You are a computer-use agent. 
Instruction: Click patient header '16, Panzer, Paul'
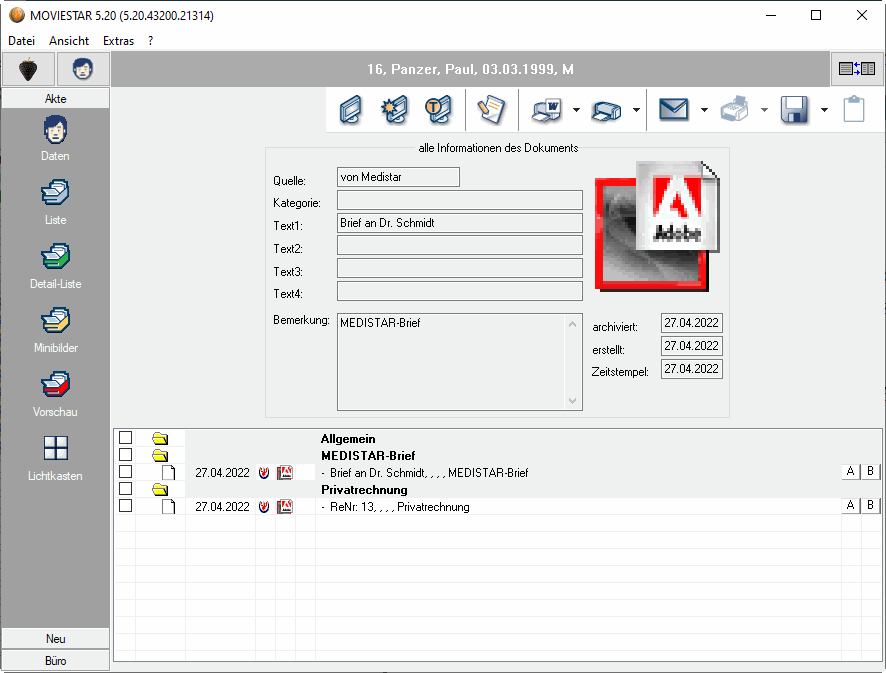point(470,70)
